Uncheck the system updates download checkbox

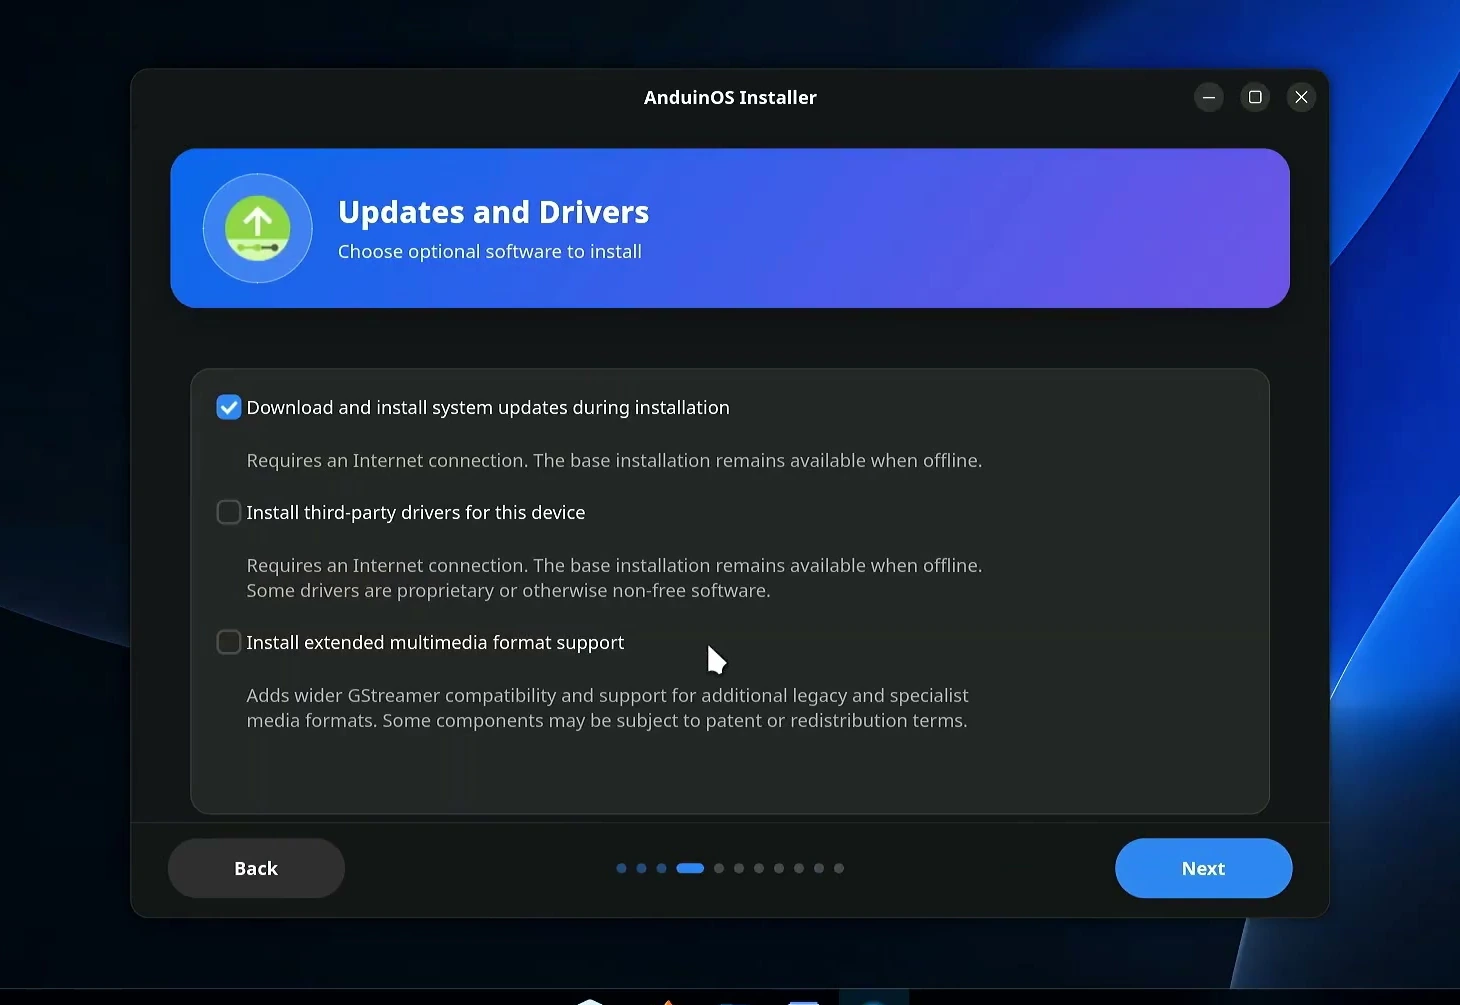click(x=229, y=407)
